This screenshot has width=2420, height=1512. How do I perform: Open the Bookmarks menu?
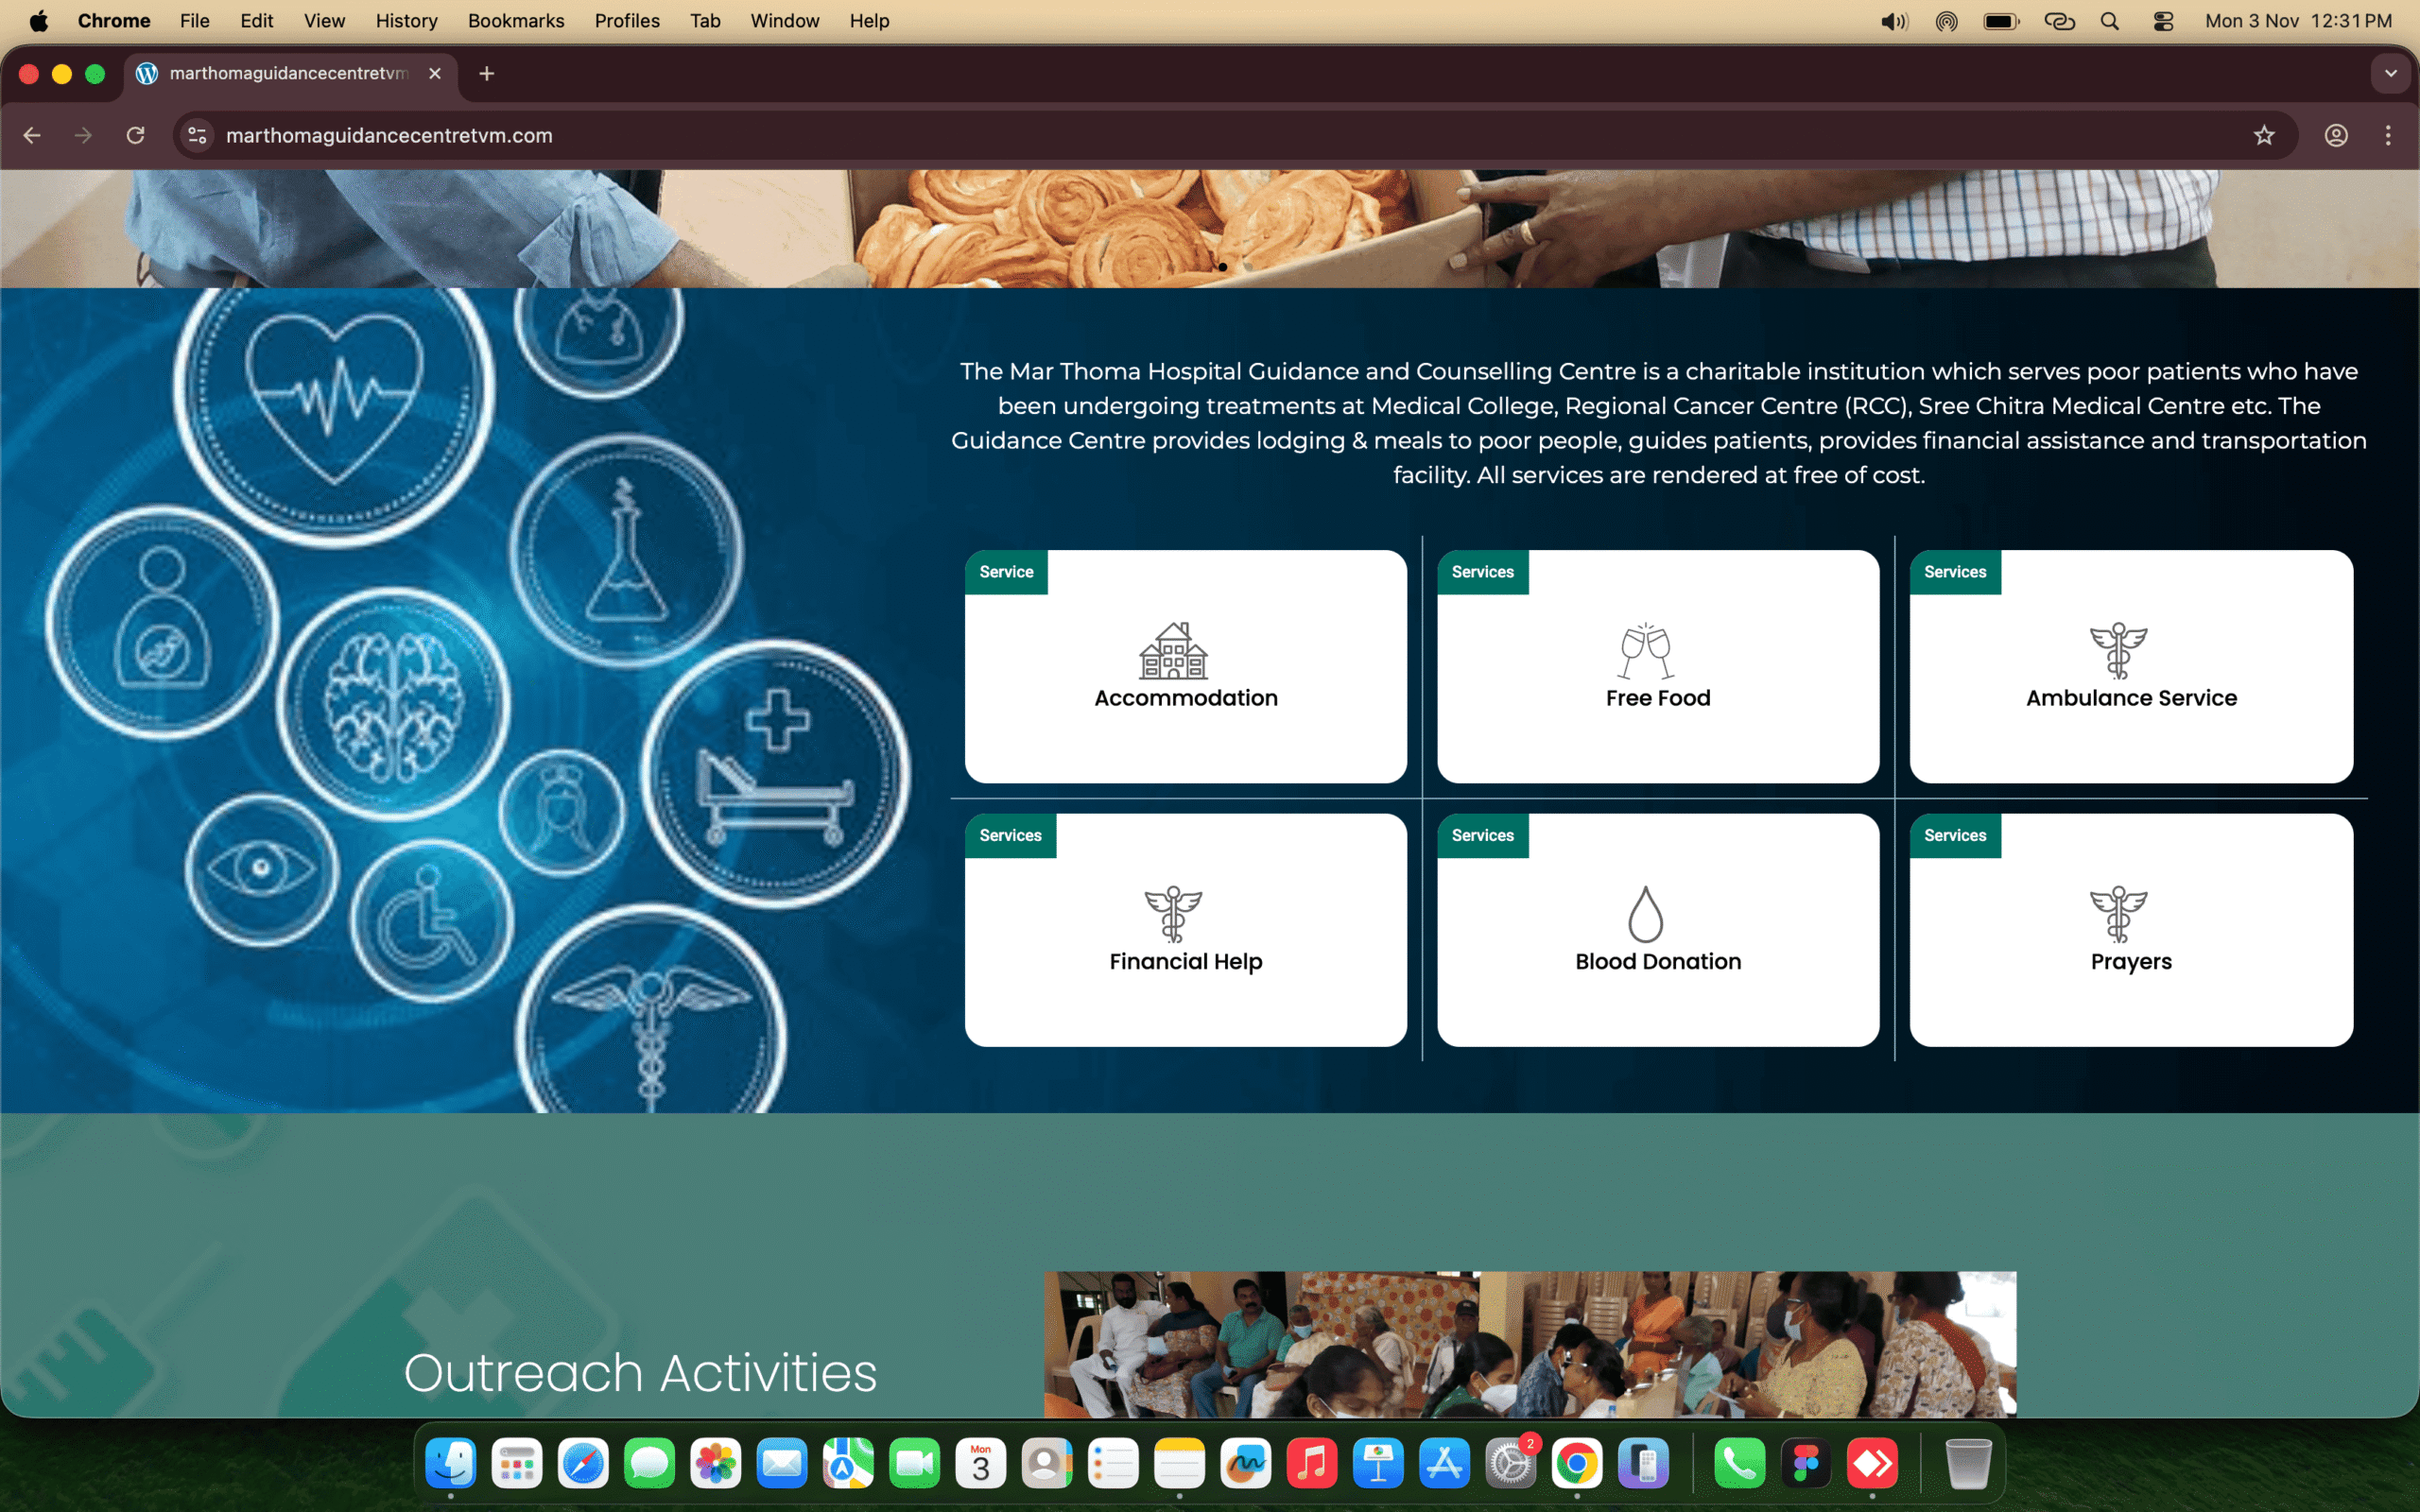click(x=515, y=21)
